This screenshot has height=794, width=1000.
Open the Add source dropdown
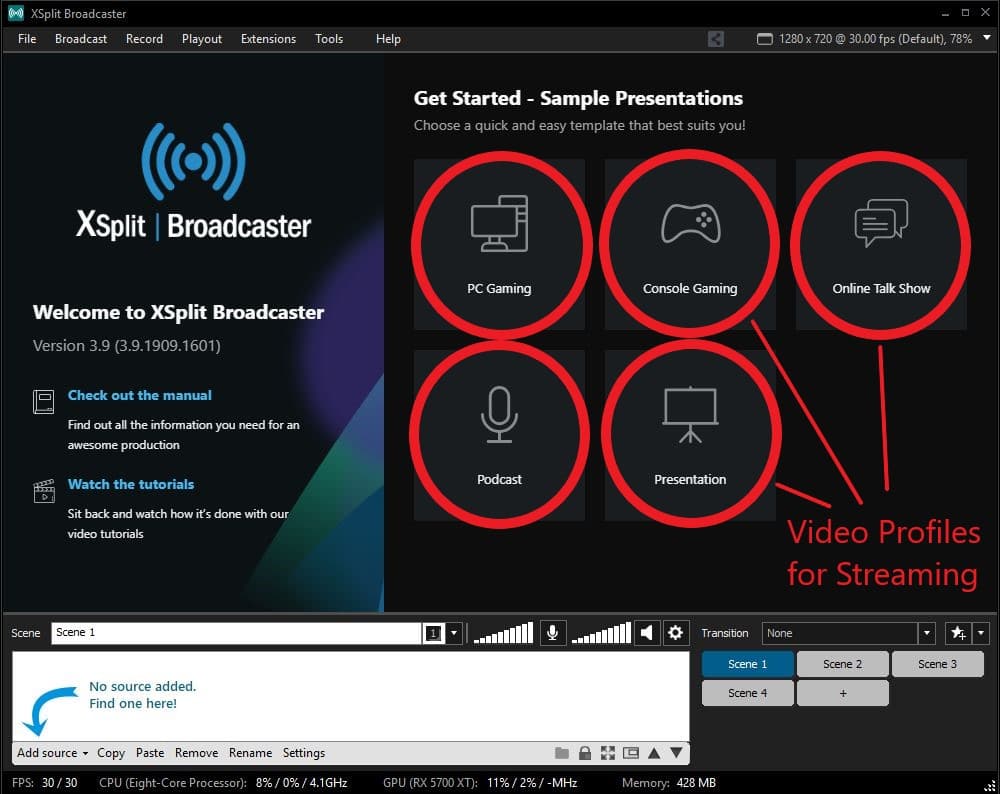52,753
